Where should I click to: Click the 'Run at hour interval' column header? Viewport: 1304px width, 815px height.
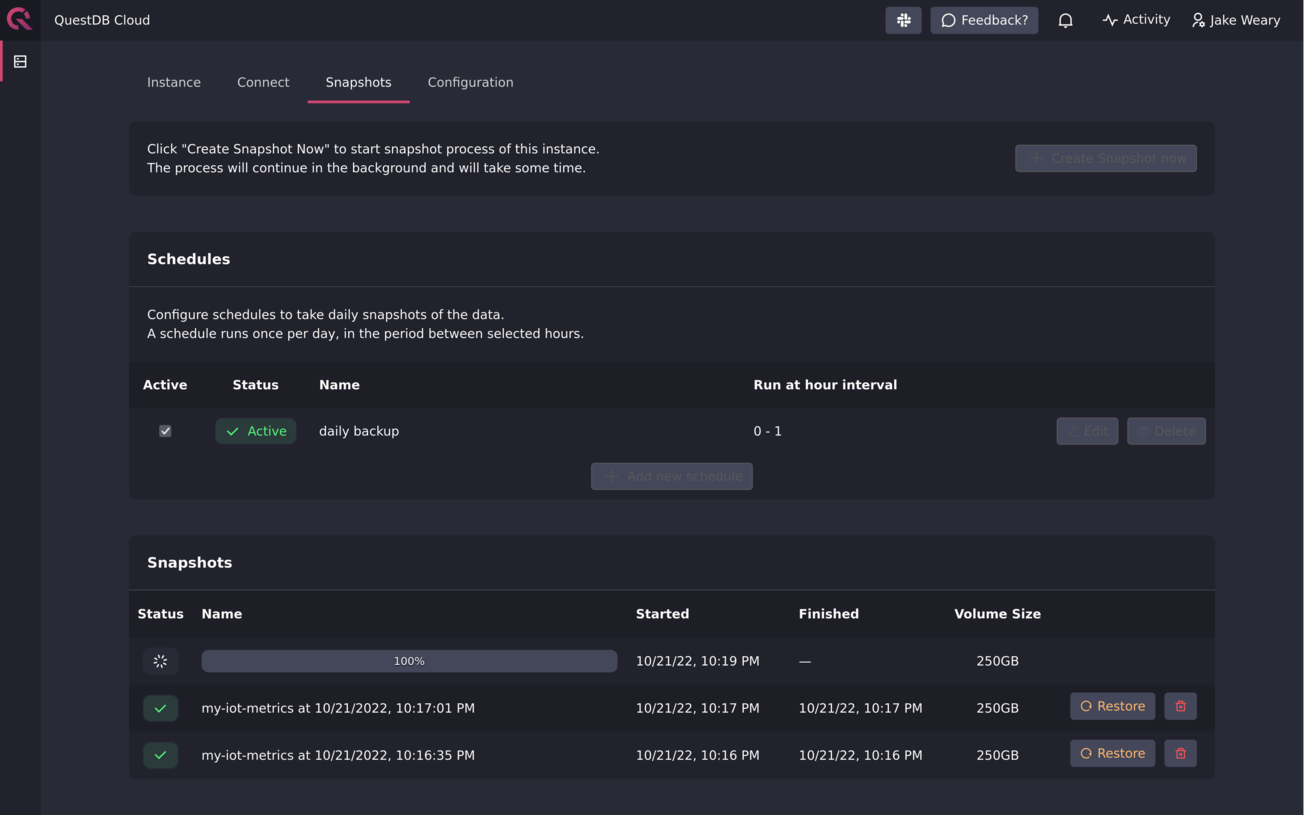coord(825,385)
